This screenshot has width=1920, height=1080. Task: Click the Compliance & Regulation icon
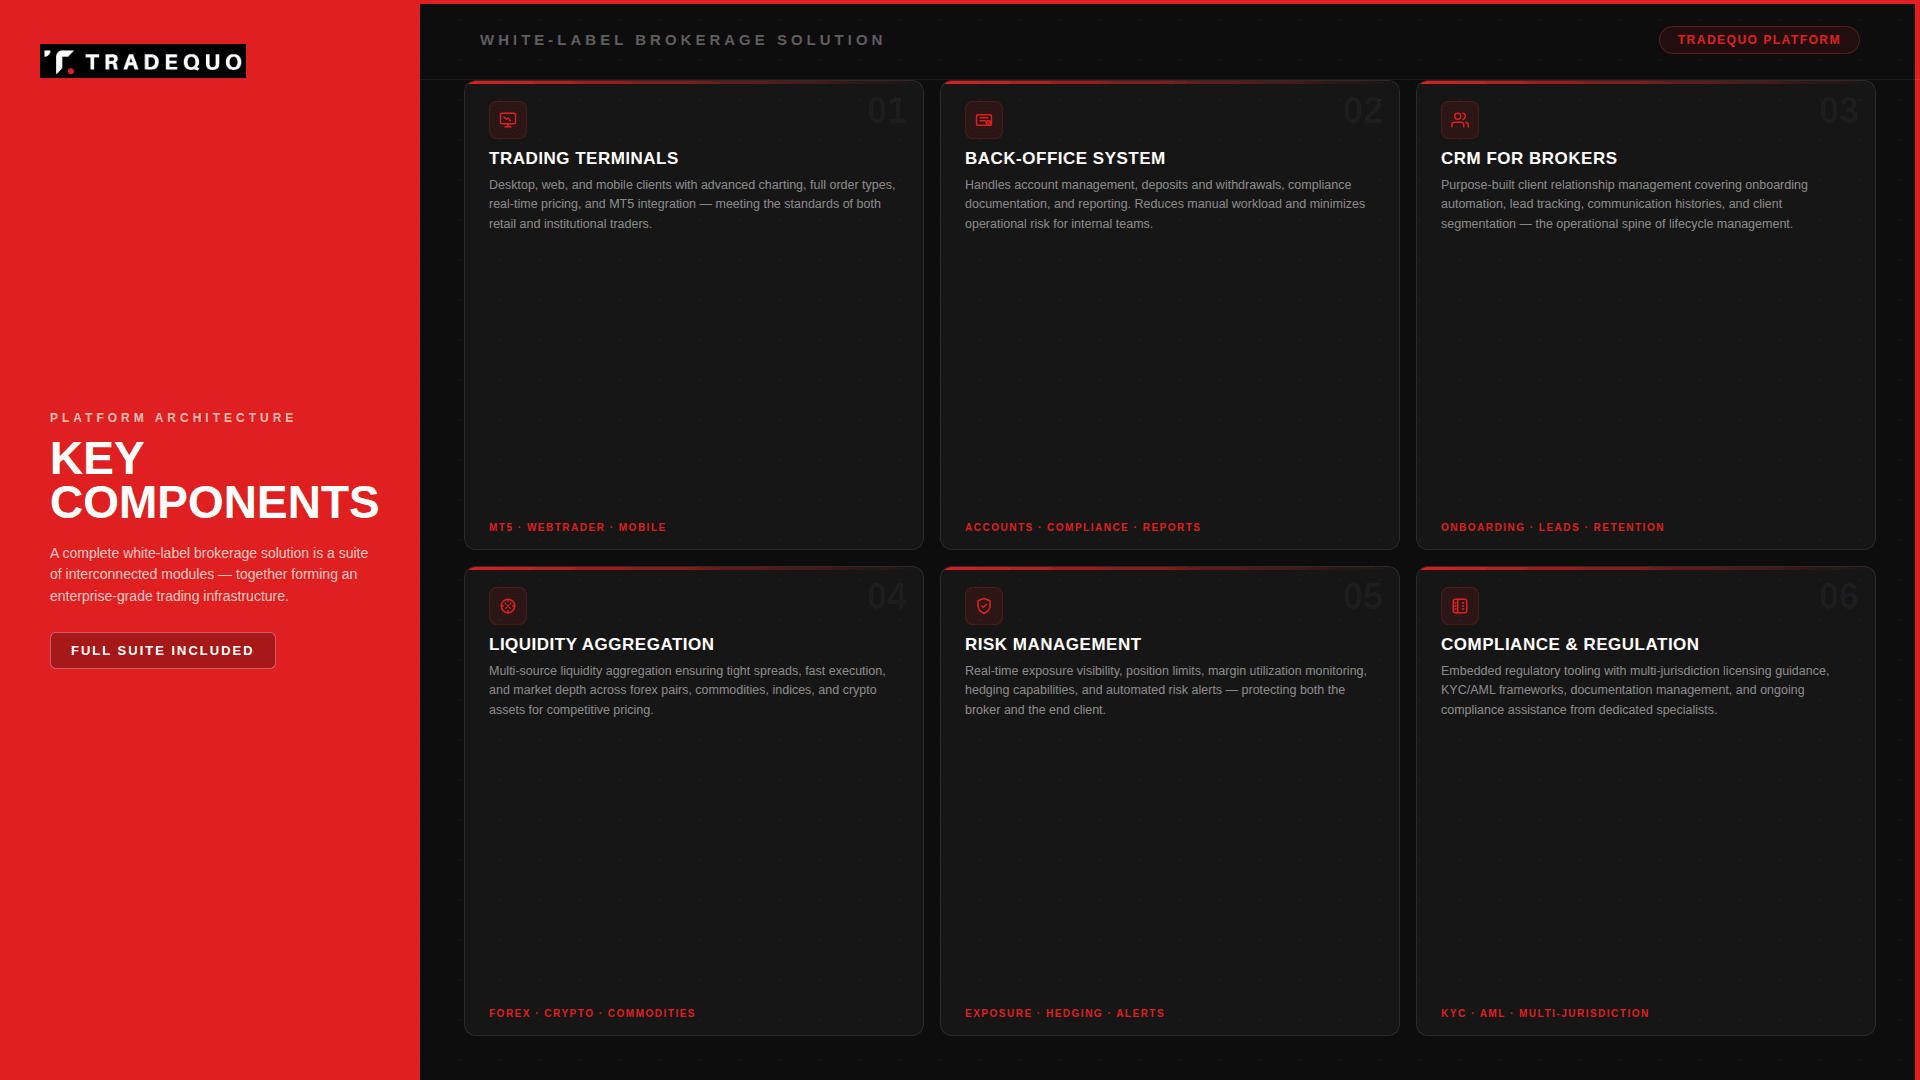tap(1460, 606)
